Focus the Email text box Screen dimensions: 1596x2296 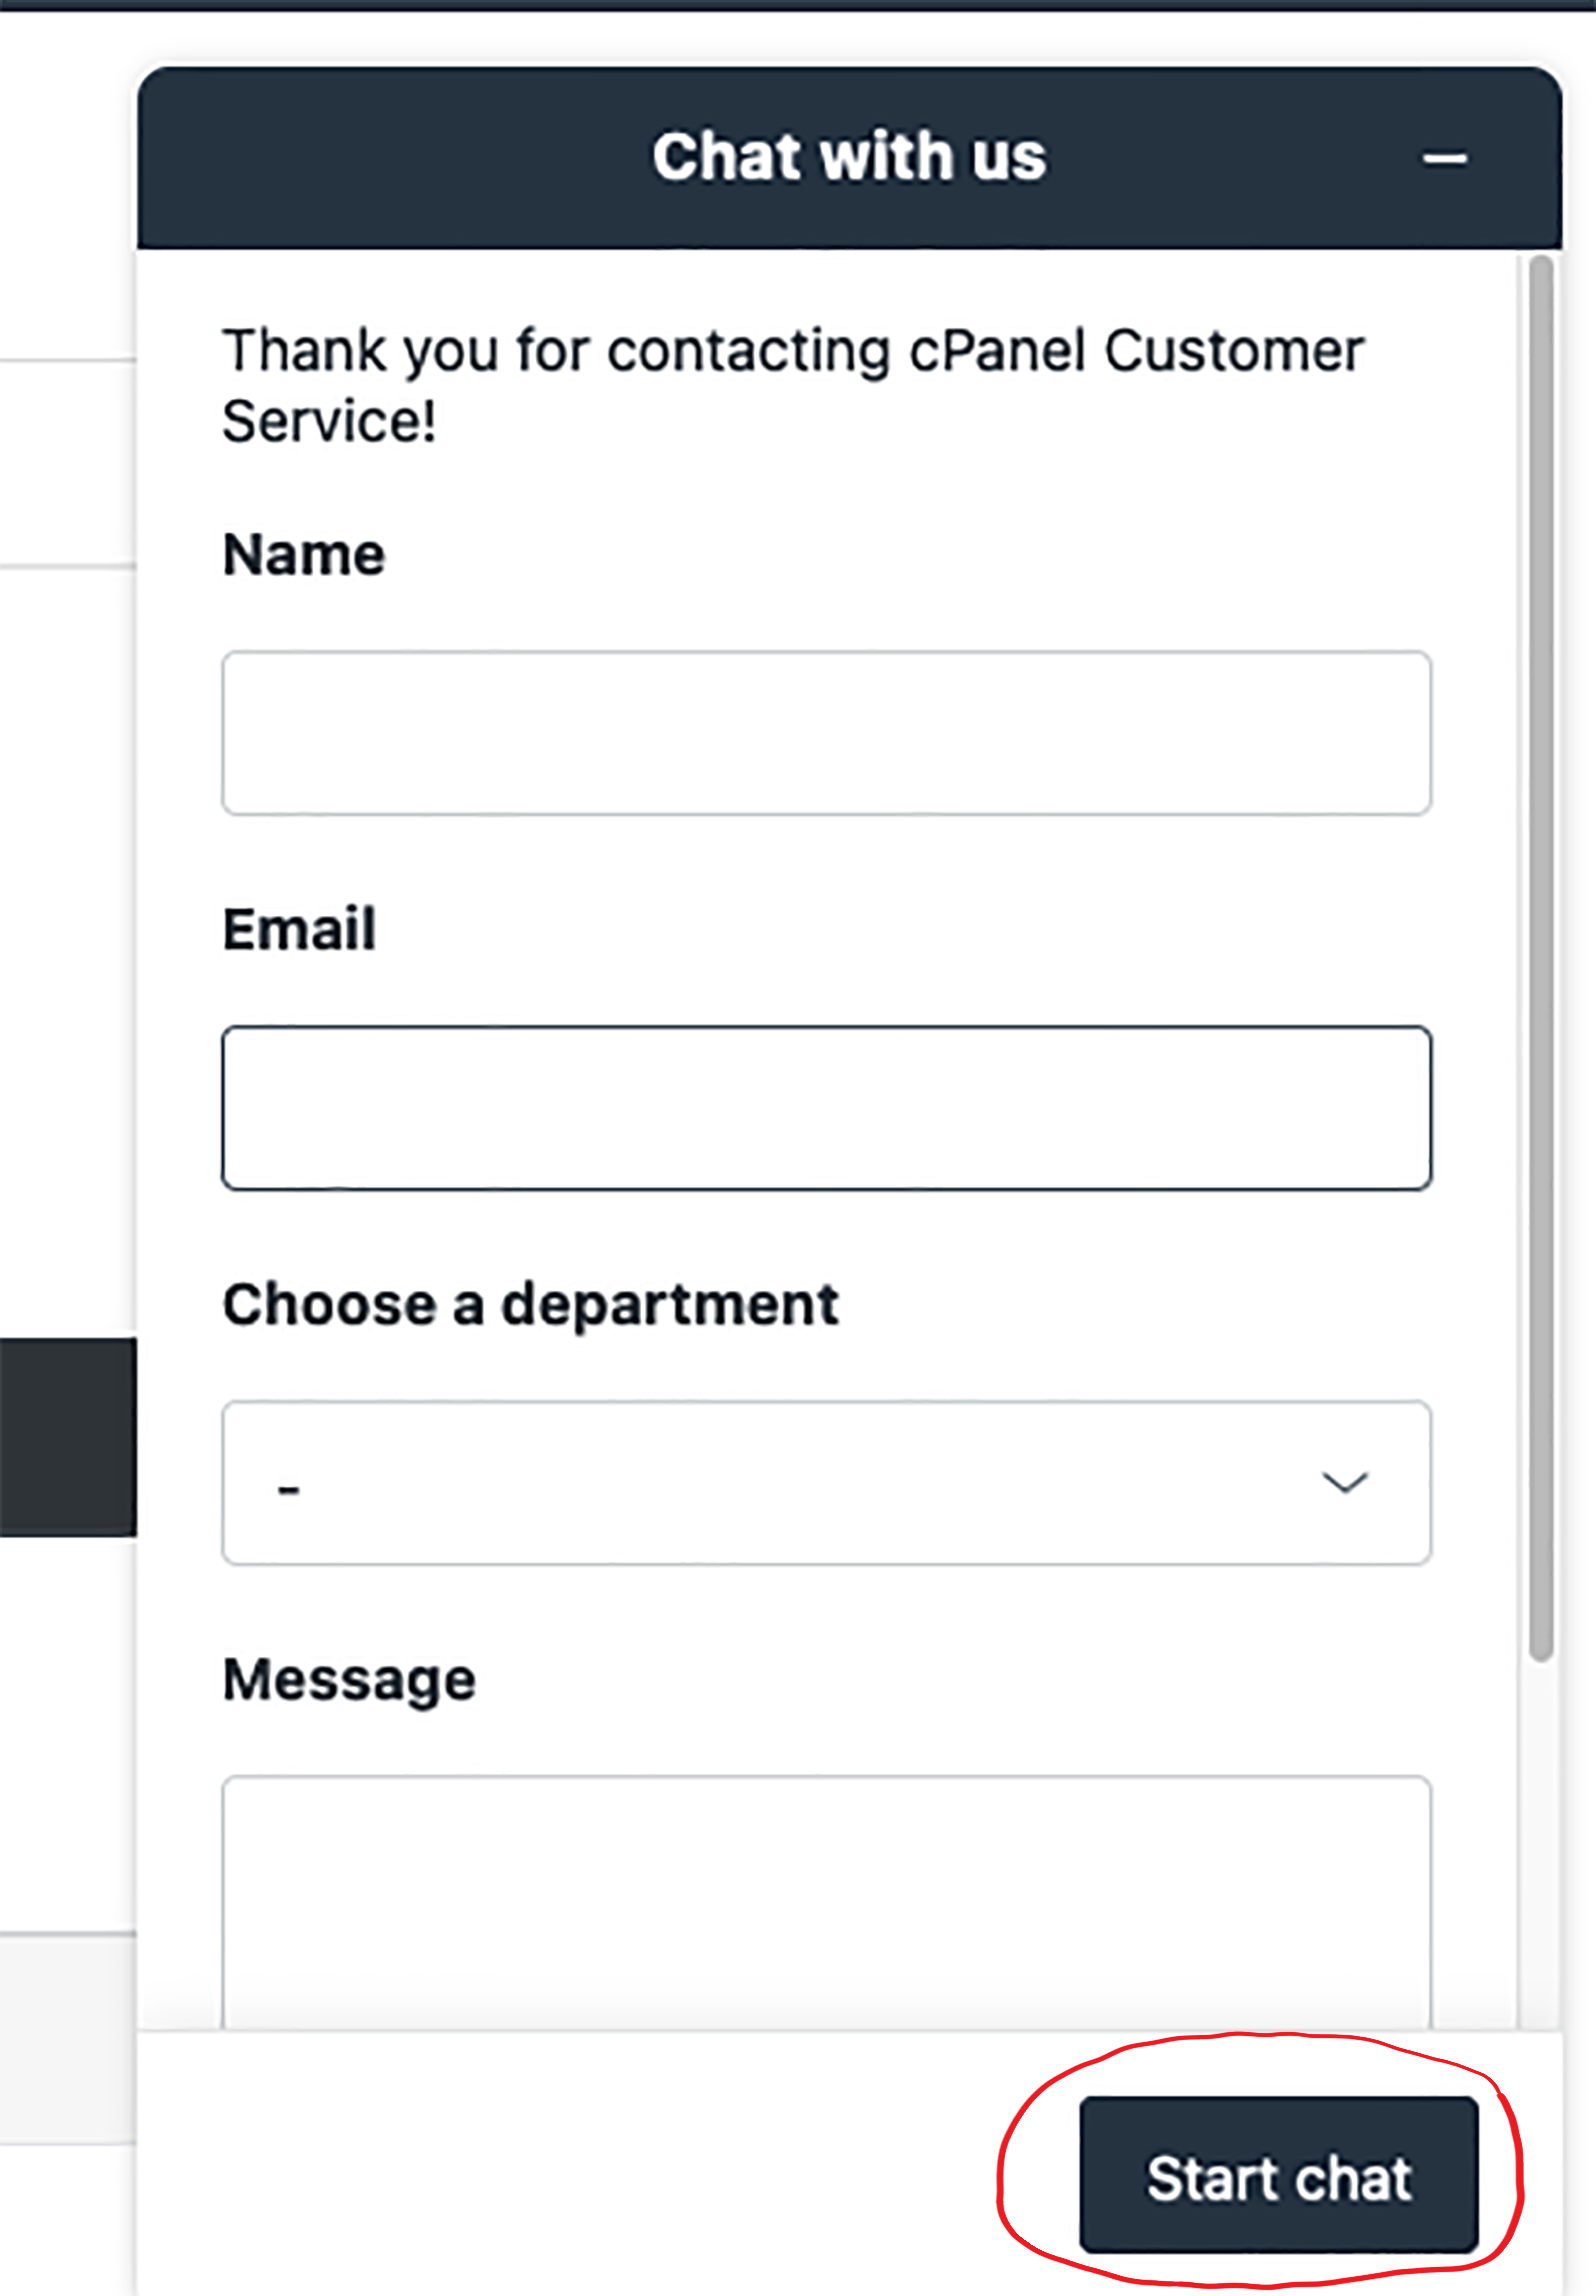825,1108
